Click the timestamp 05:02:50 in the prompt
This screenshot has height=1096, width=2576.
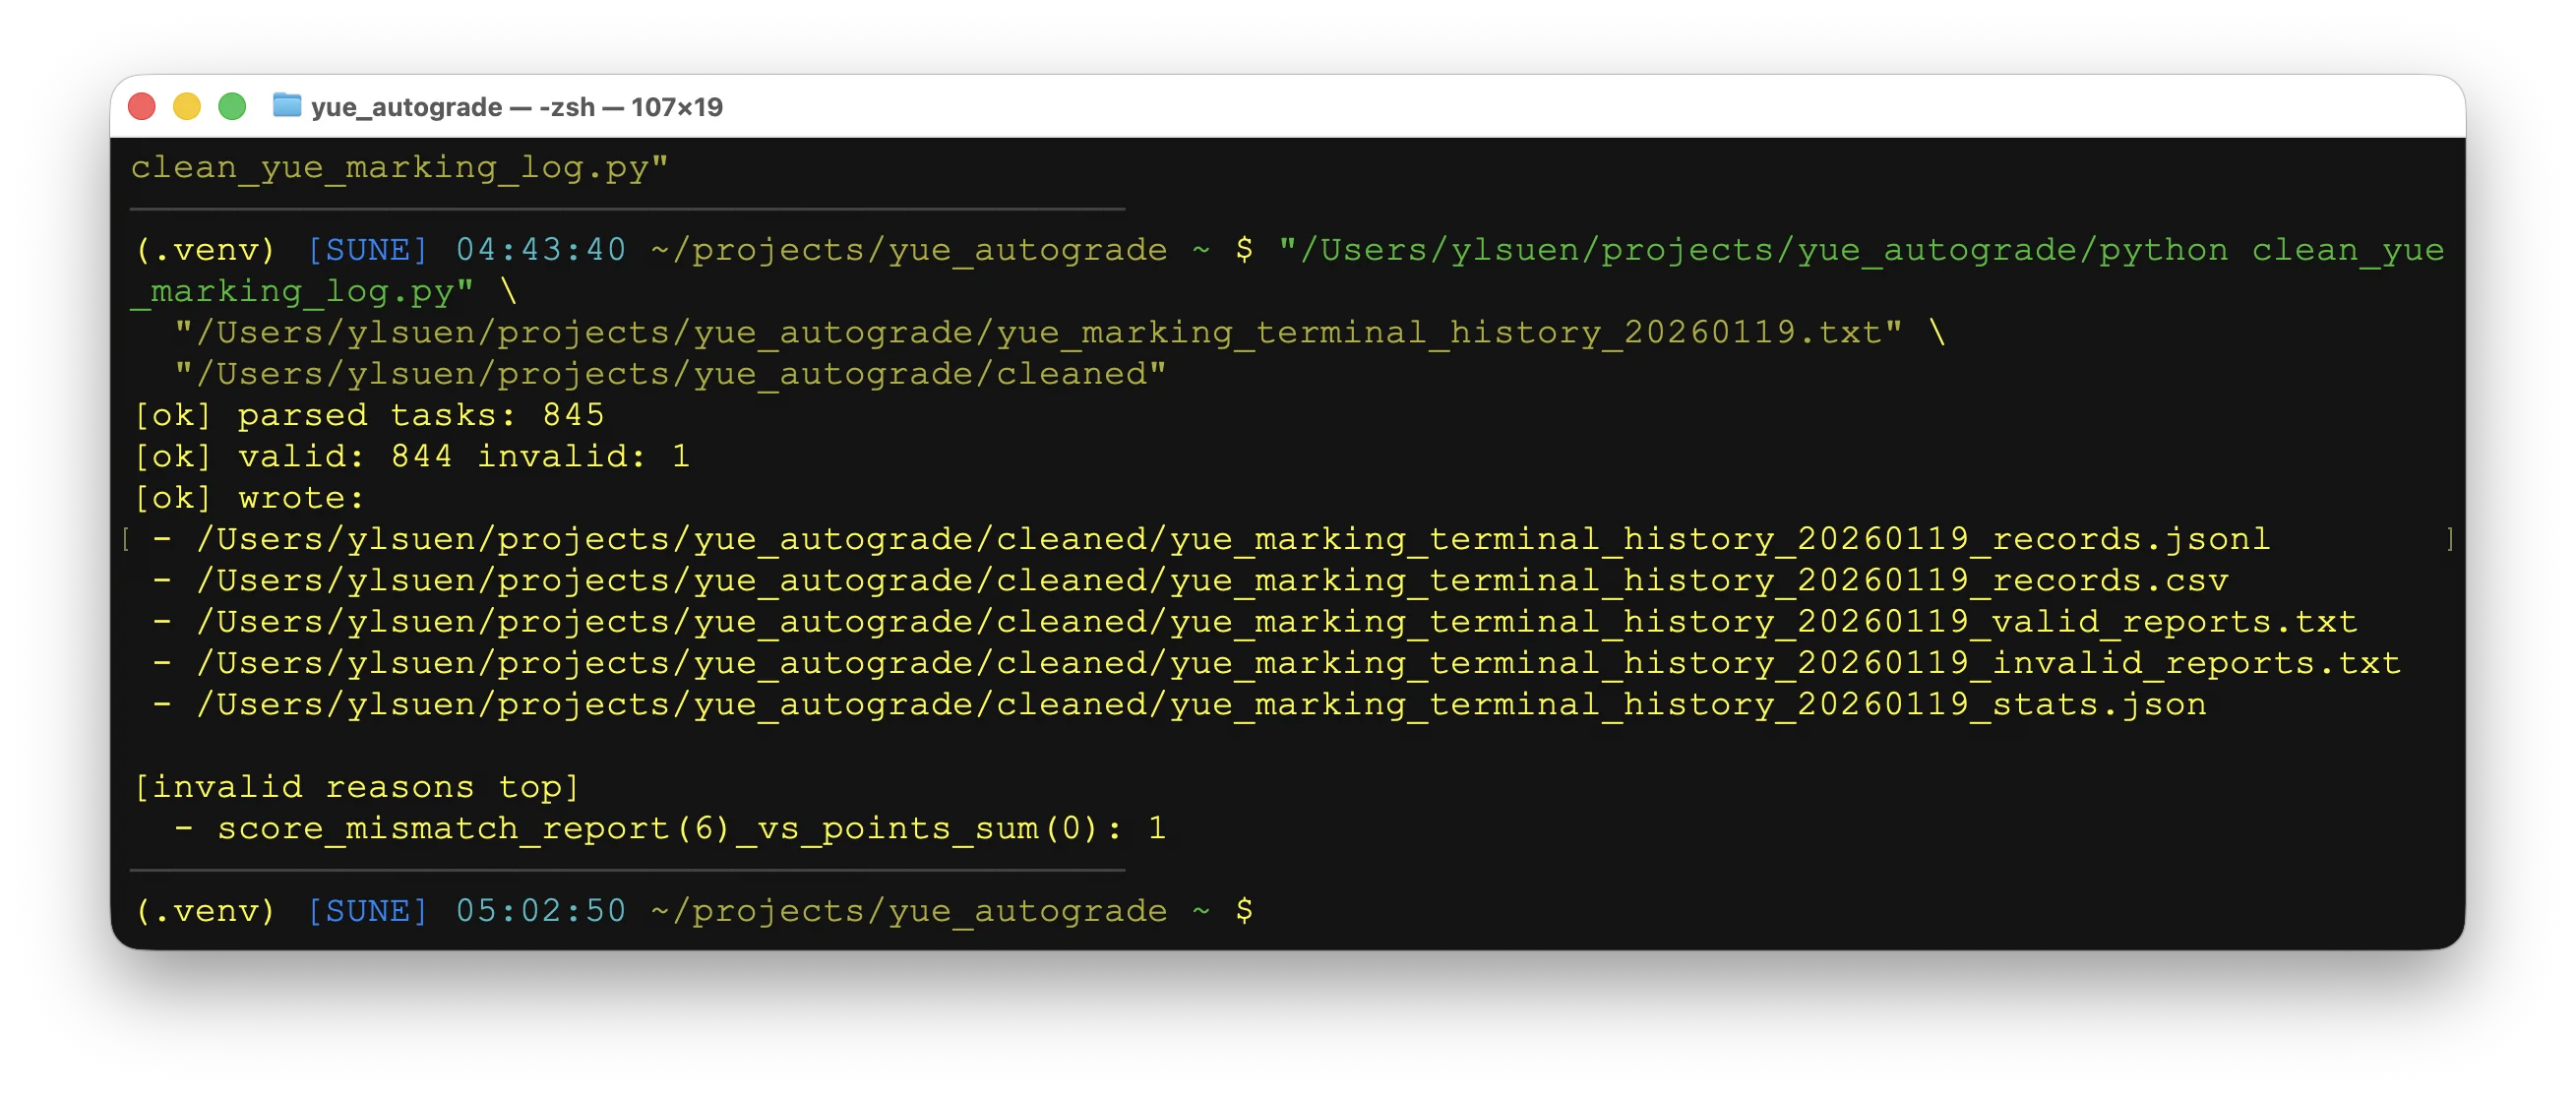540,910
